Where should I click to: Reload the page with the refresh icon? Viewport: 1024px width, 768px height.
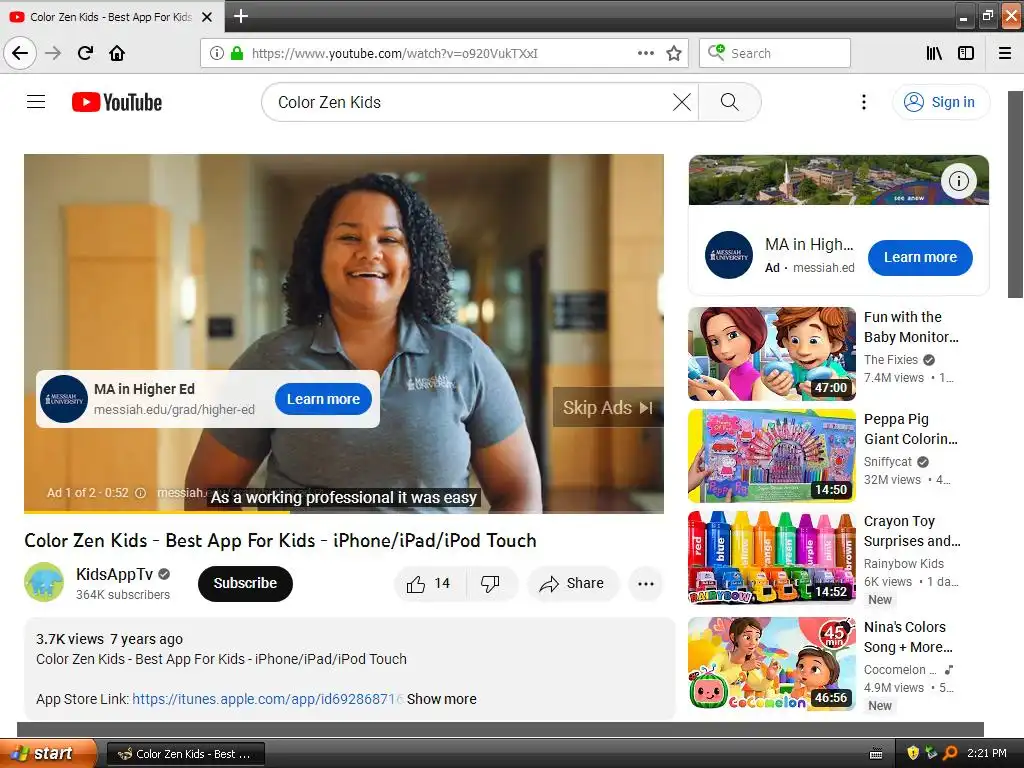point(85,53)
